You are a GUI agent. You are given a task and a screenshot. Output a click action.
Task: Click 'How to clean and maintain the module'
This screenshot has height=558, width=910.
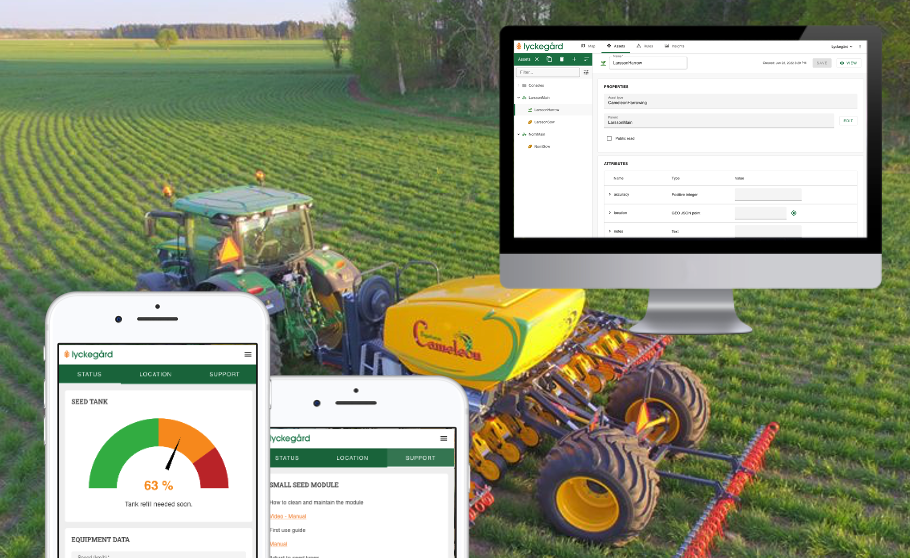(317, 502)
